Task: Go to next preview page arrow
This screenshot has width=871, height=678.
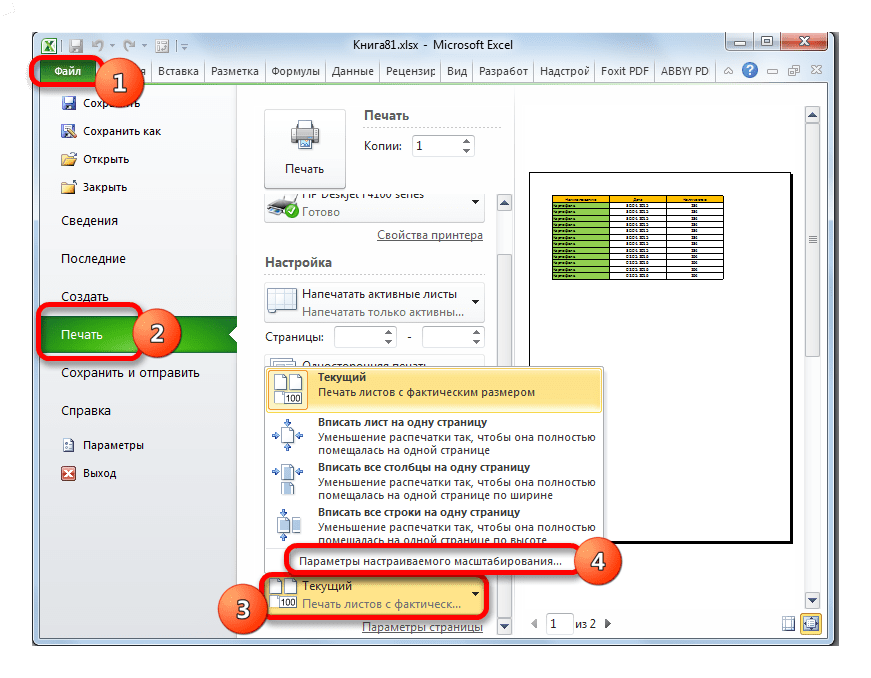Action: pos(608,624)
